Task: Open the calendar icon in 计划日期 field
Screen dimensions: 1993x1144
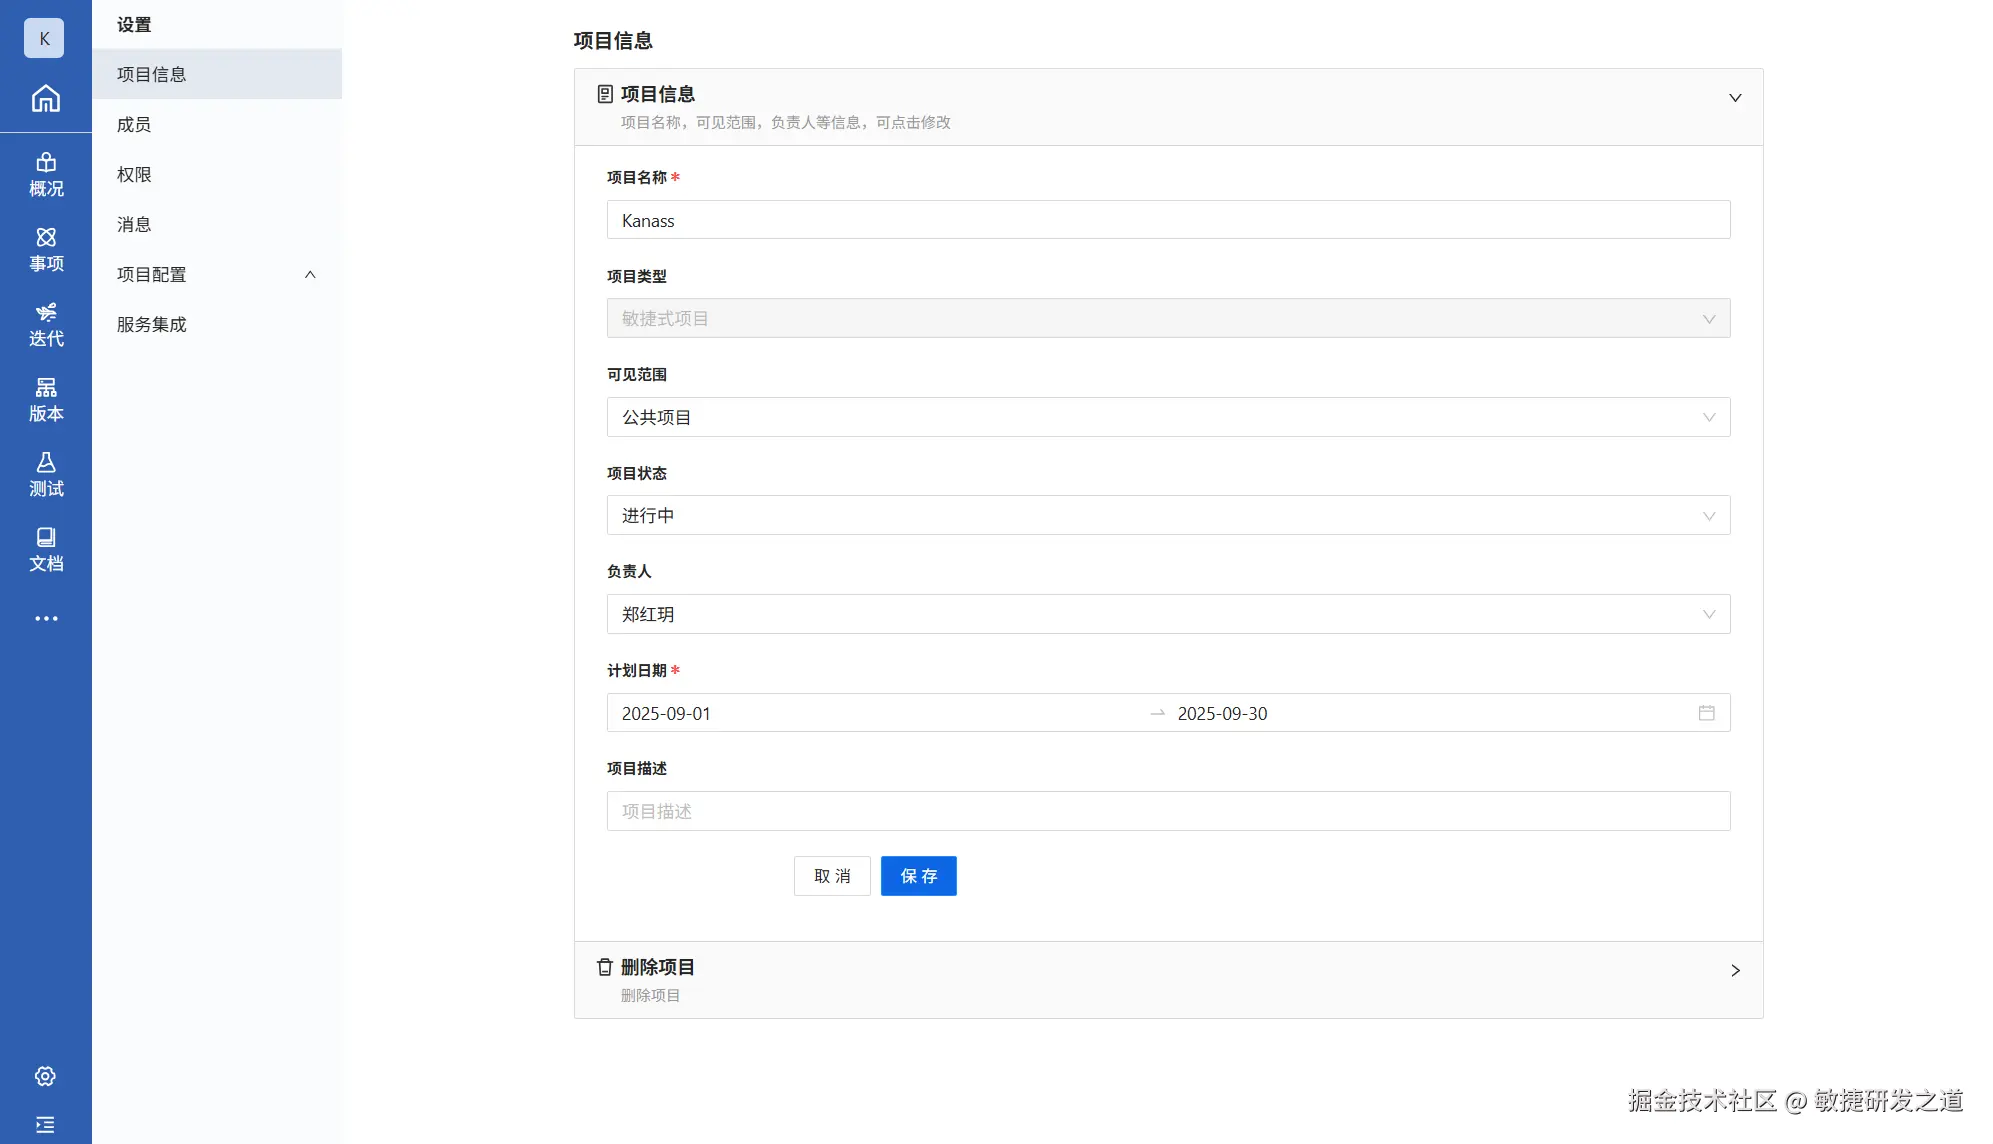Action: pos(1706,713)
